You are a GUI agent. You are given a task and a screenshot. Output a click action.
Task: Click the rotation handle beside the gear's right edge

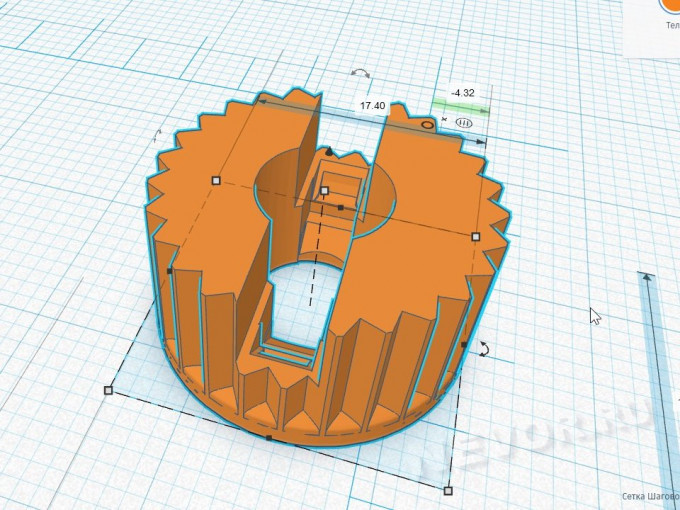click(484, 349)
